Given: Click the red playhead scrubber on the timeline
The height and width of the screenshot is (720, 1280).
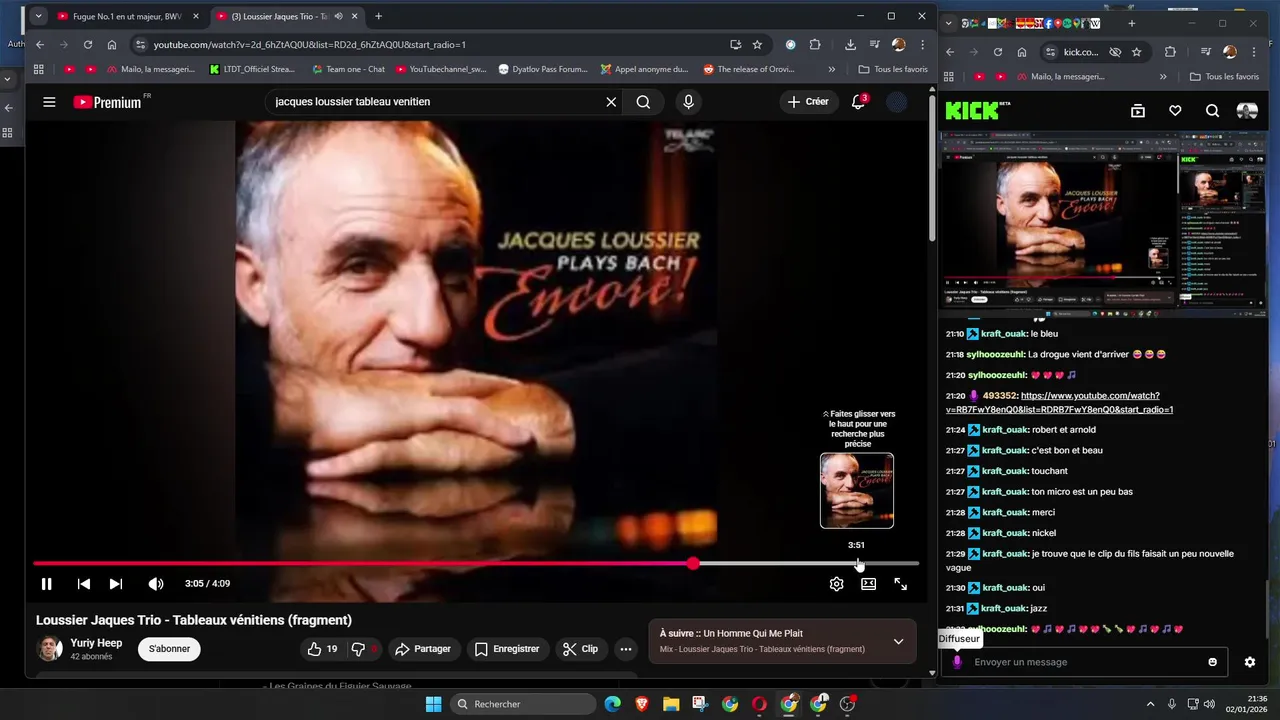Looking at the screenshot, I should tap(693, 564).
